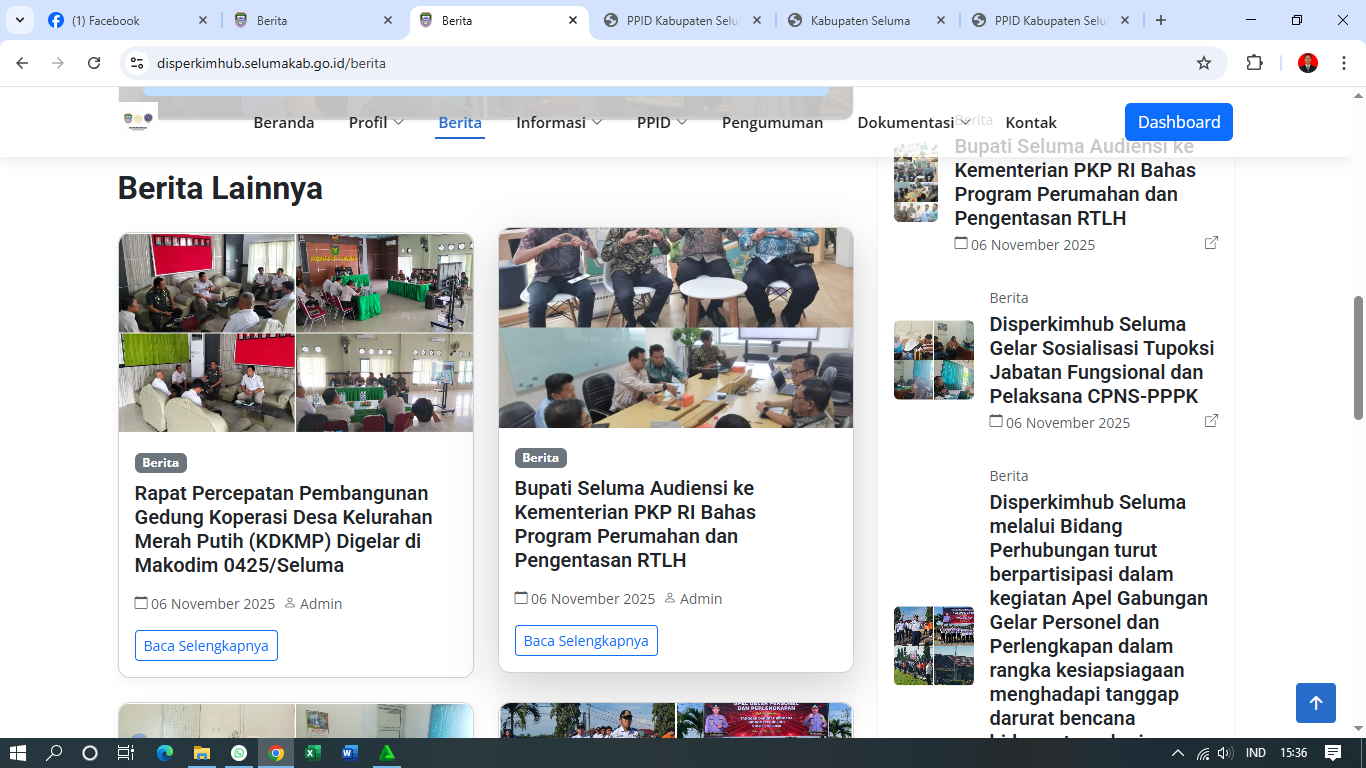The height and width of the screenshot is (768, 1366).
Task: Click Baca Selengkapnya under Rapat Percepatan article
Action: click(206, 646)
